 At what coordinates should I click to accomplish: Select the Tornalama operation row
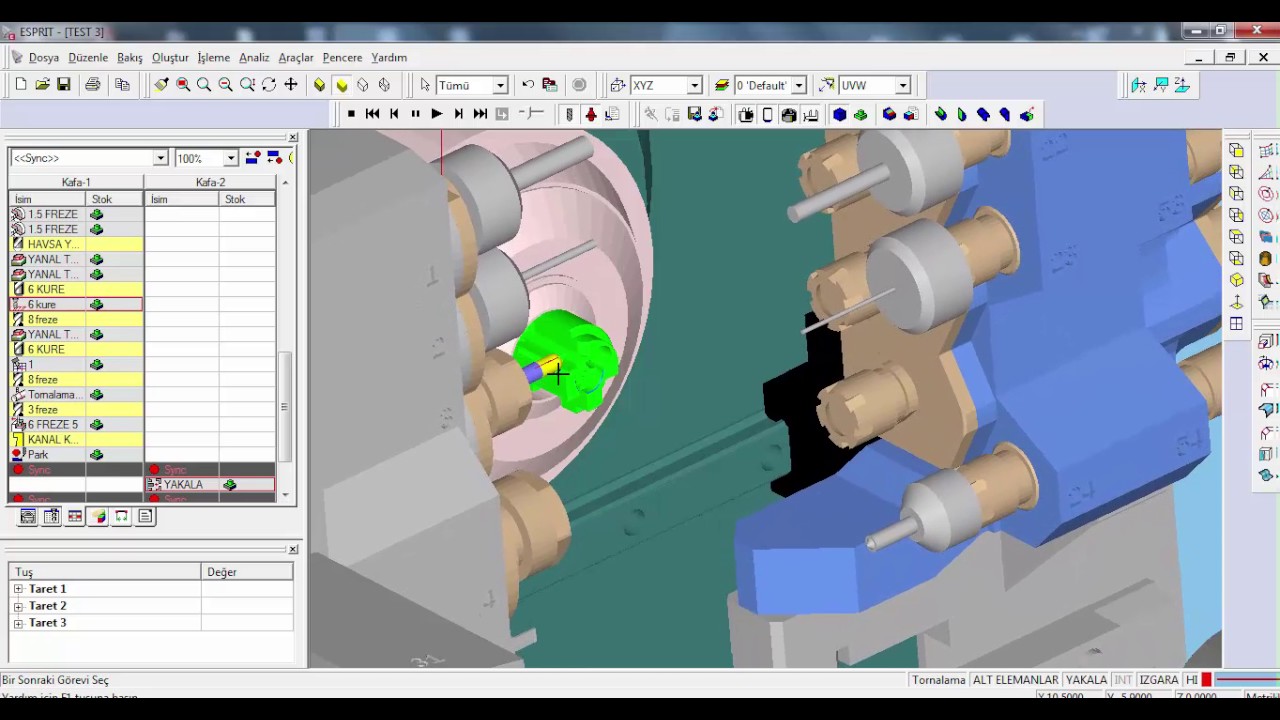tap(76, 394)
